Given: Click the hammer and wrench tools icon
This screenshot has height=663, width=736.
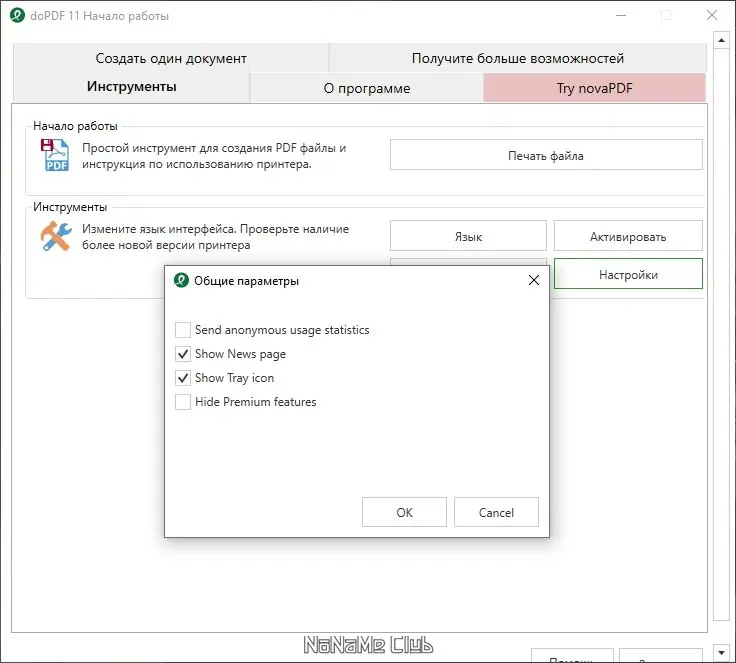Looking at the screenshot, I should 56,236.
